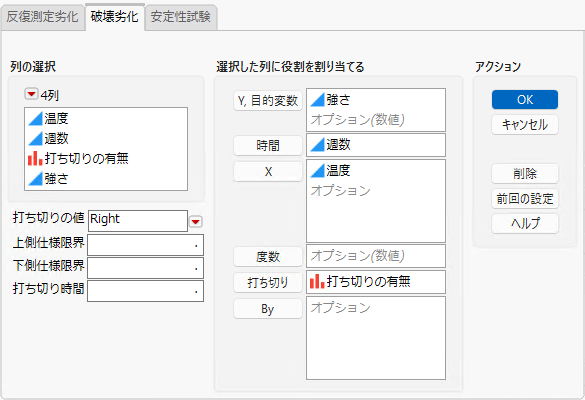Click the icon beside 温度 in X box

pyautogui.click(x=317, y=171)
